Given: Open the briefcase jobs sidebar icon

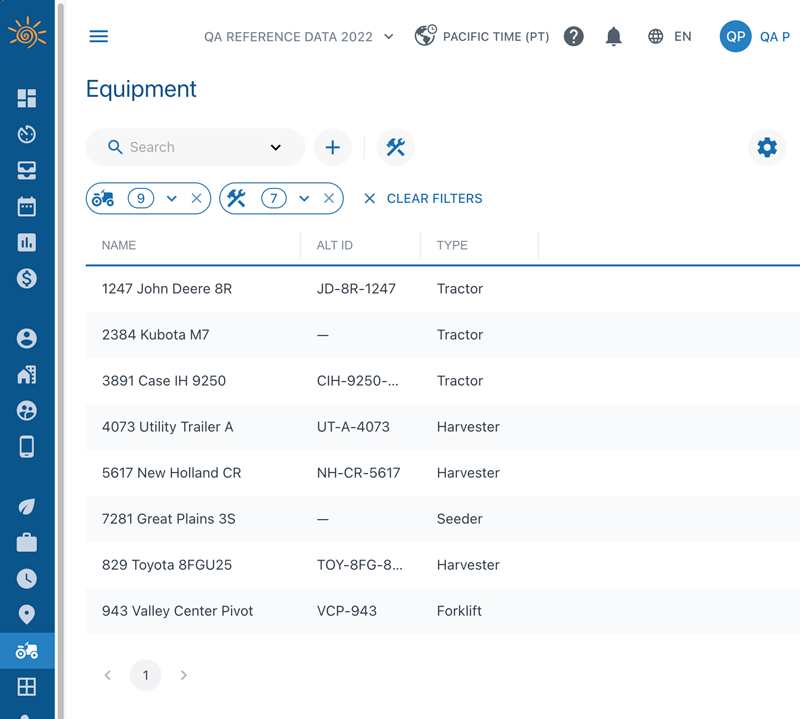Looking at the screenshot, I should tap(27, 543).
